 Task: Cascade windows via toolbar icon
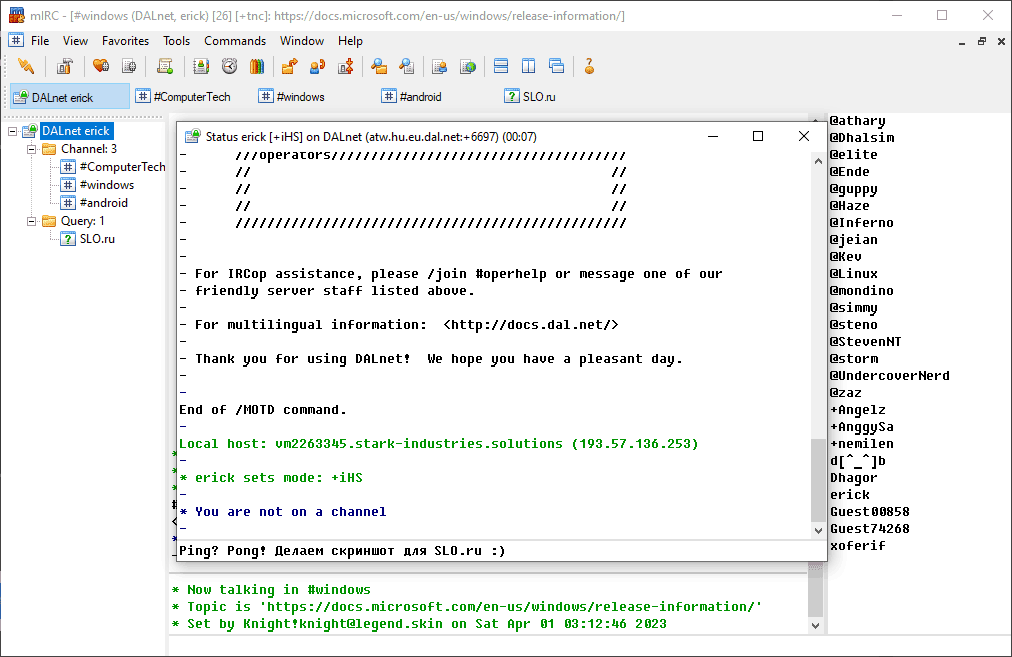pyautogui.click(x=556, y=66)
